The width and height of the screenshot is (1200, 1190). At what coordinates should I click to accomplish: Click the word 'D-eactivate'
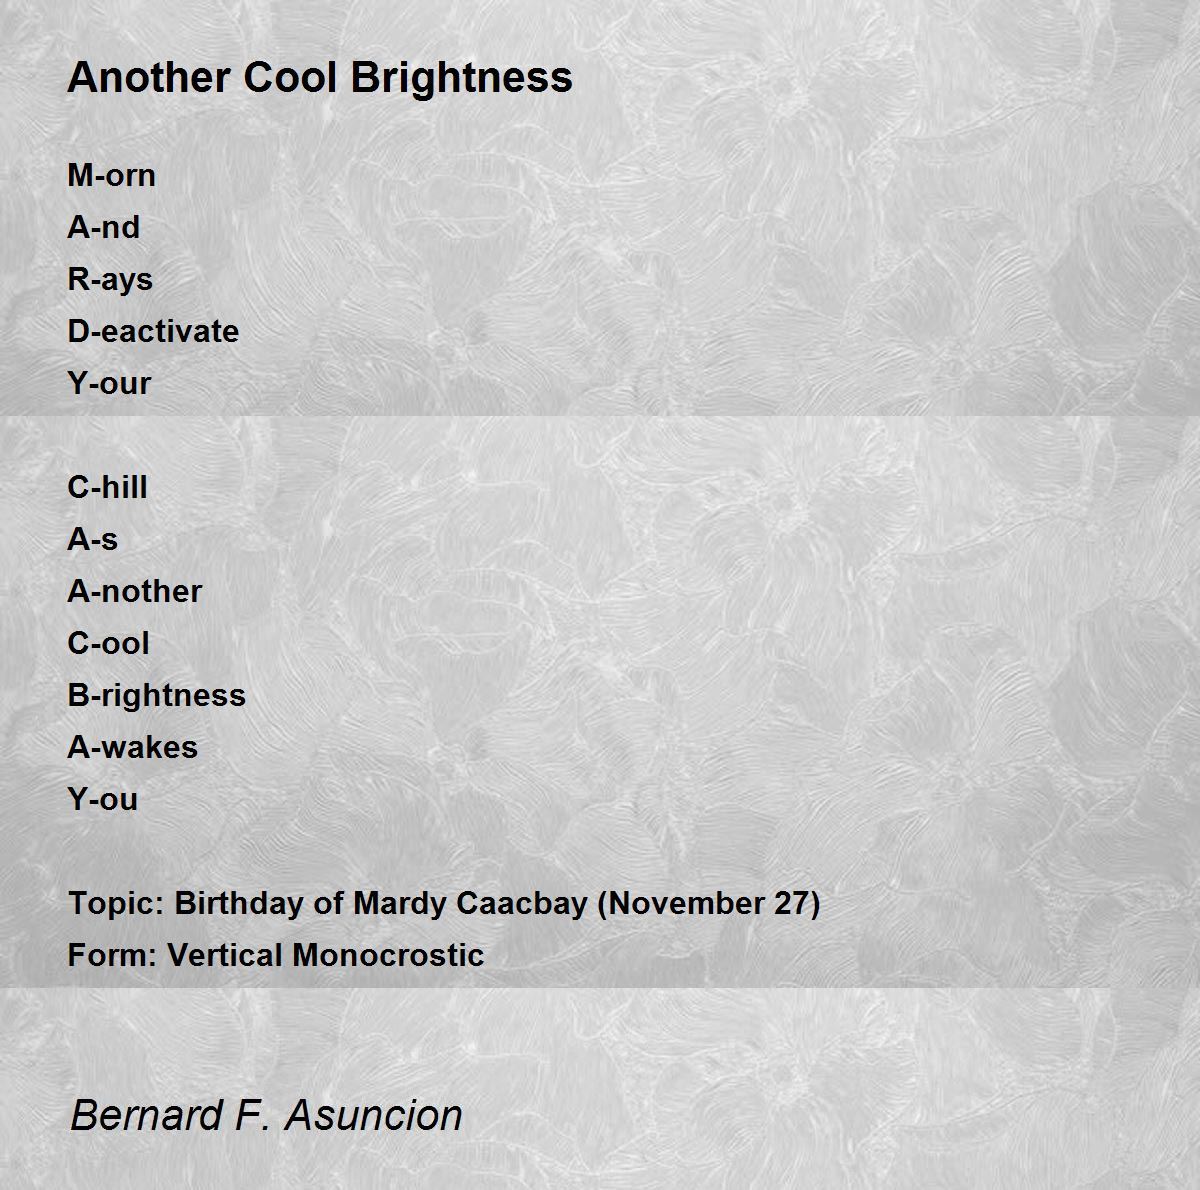click(x=153, y=331)
